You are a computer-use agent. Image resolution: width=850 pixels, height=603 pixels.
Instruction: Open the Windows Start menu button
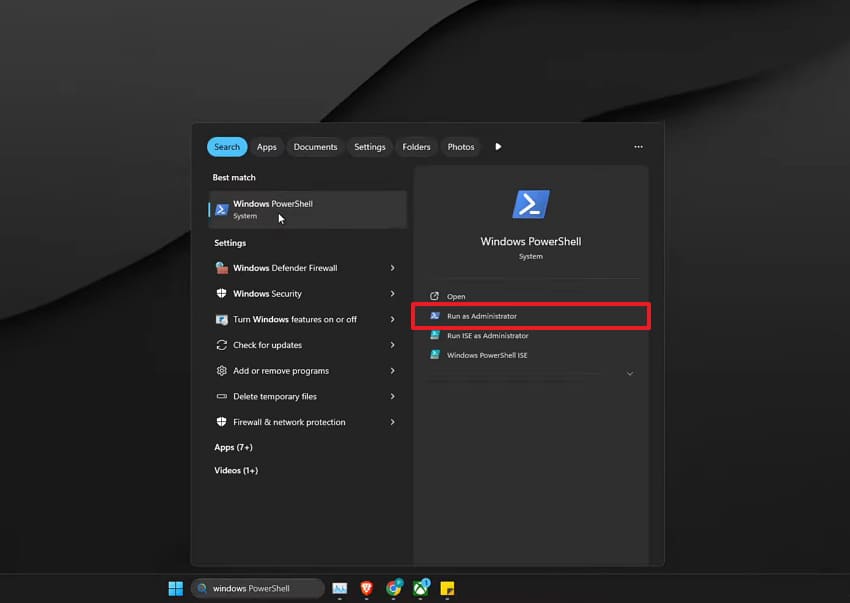[176, 588]
